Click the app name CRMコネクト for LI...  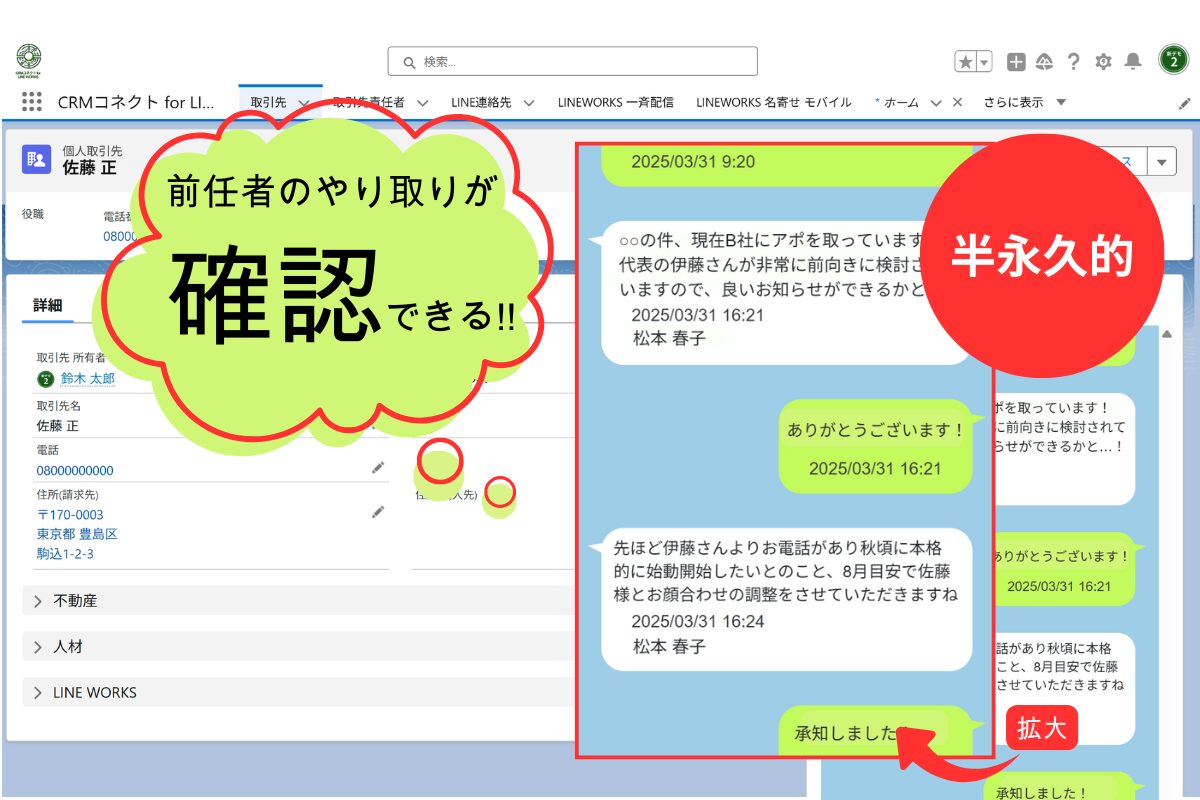pos(136,102)
